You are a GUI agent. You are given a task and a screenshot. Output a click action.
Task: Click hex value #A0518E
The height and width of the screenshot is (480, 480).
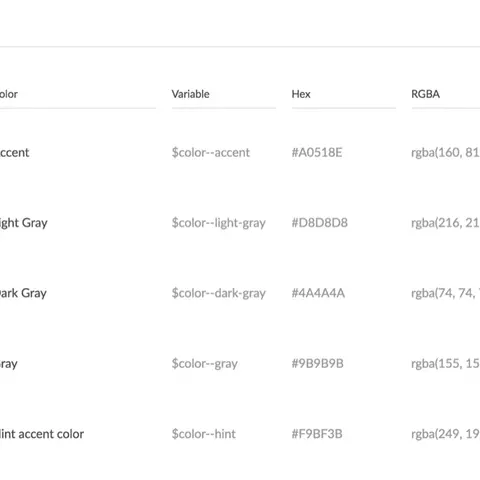317,152
